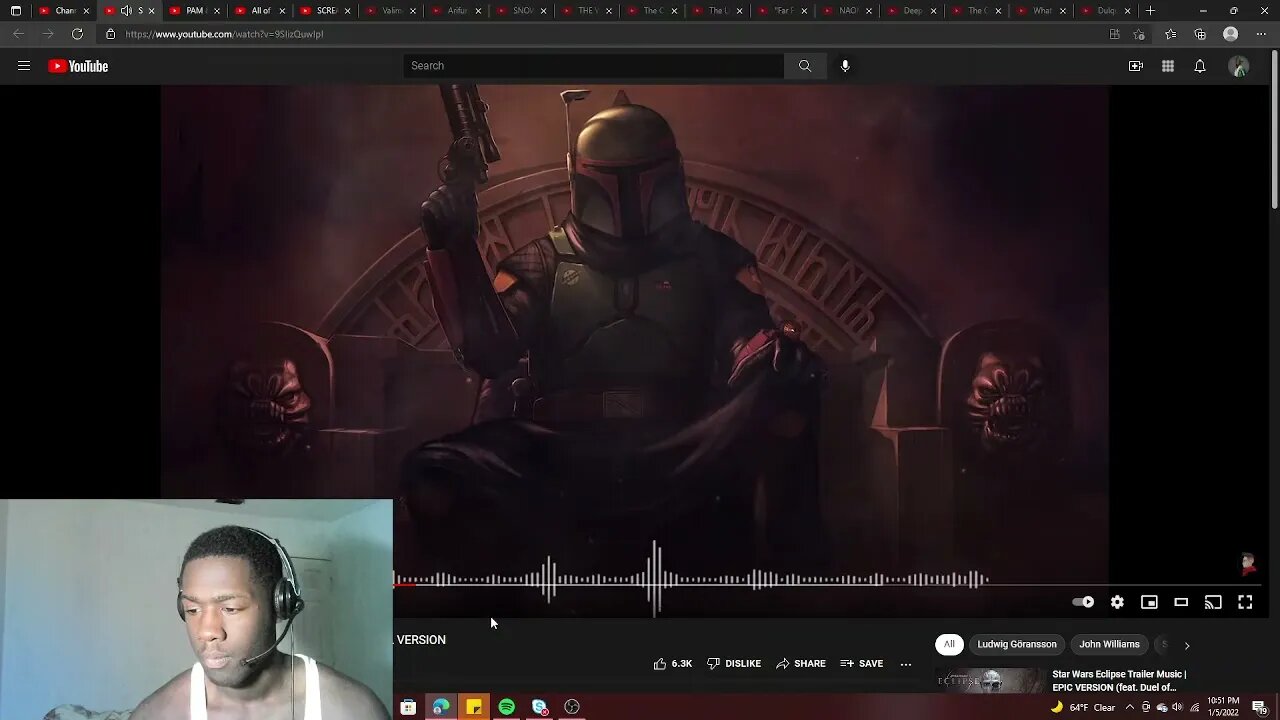Image resolution: width=1280 pixels, height=720 pixels.
Task: Show hidden system tray icons
Action: (x=1130, y=707)
